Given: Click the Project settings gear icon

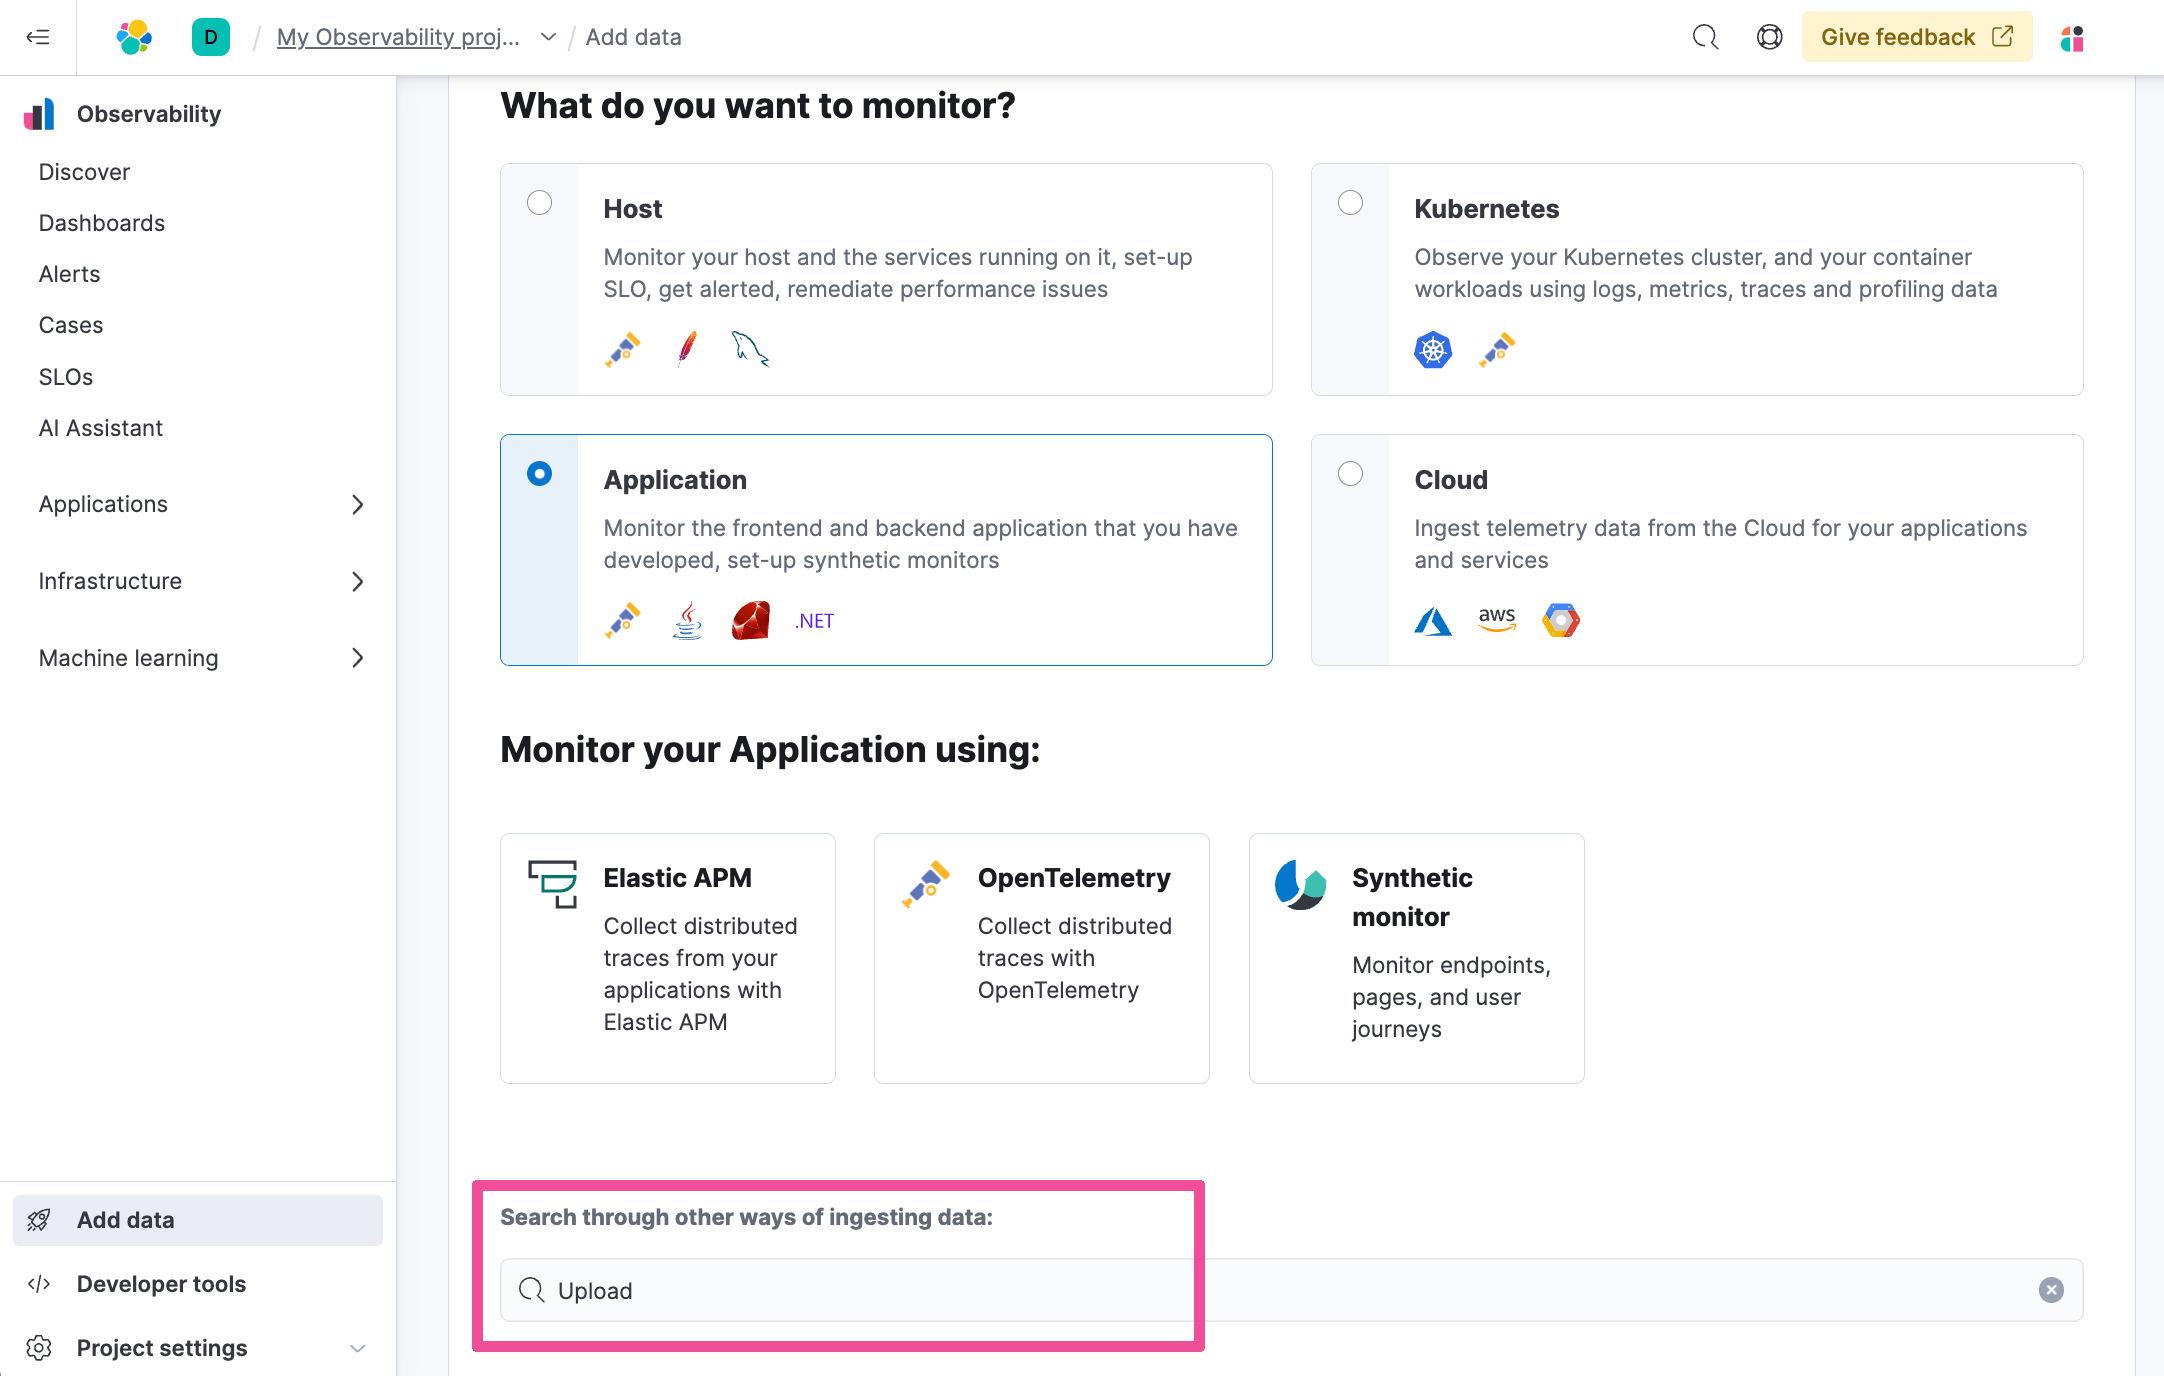Looking at the screenshot, I should [39, 1348].
